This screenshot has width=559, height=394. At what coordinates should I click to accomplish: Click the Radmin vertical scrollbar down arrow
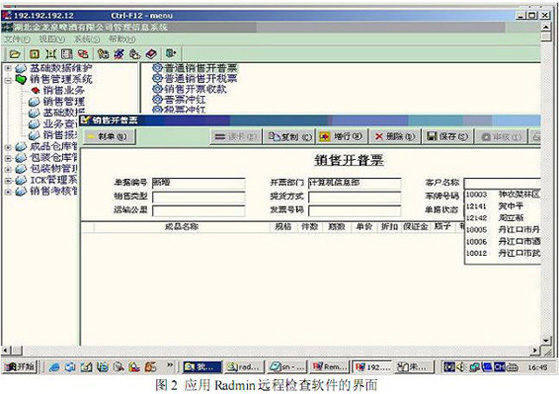click(546, 341)
